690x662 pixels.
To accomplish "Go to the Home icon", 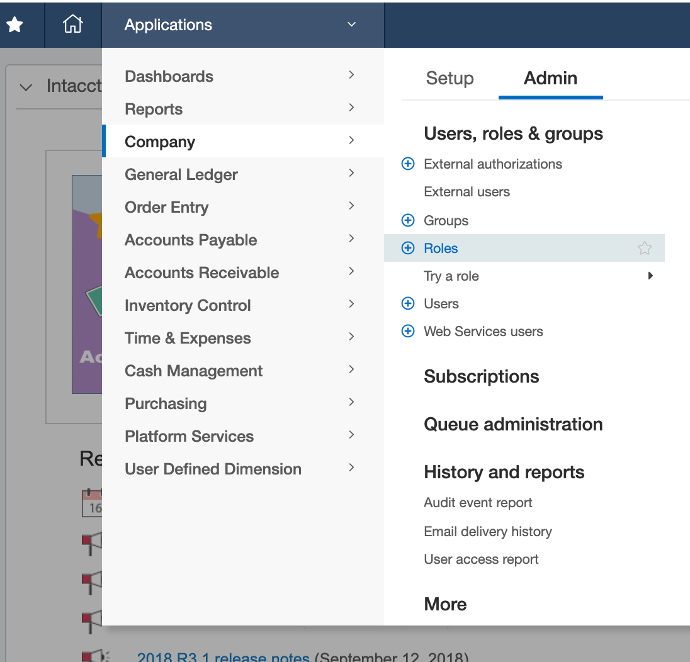I will click(73, 24).
